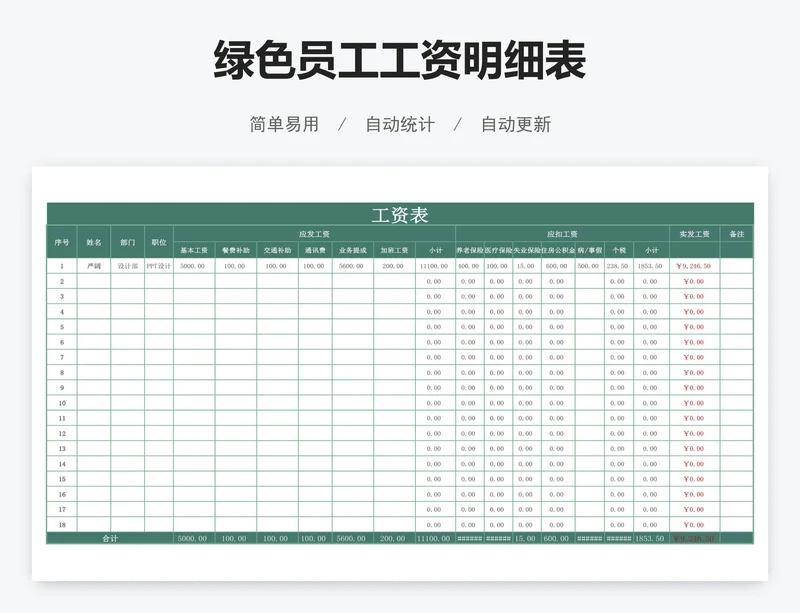Select the 业务提成 header cell
The width and height of the screenshot is (800, 613).
click(353, 250)
